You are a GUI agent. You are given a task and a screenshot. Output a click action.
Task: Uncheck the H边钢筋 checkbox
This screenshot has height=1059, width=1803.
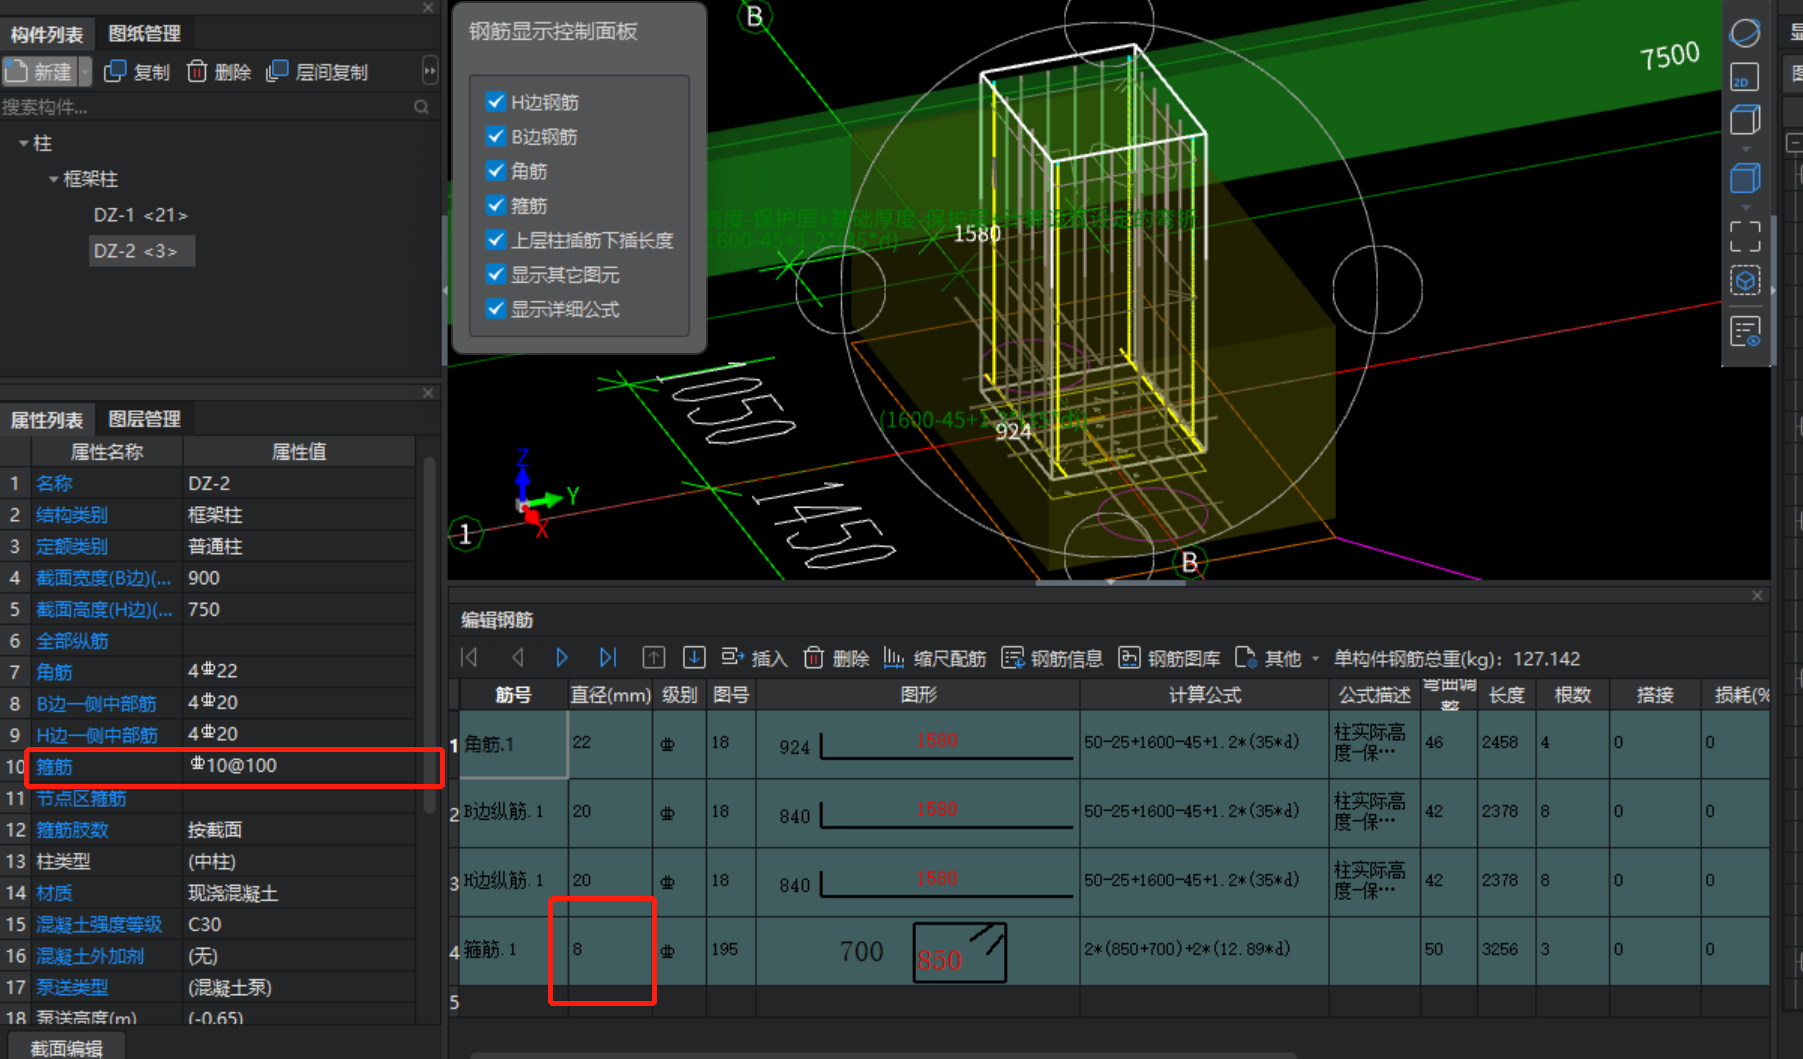click(x=495, y=101)
